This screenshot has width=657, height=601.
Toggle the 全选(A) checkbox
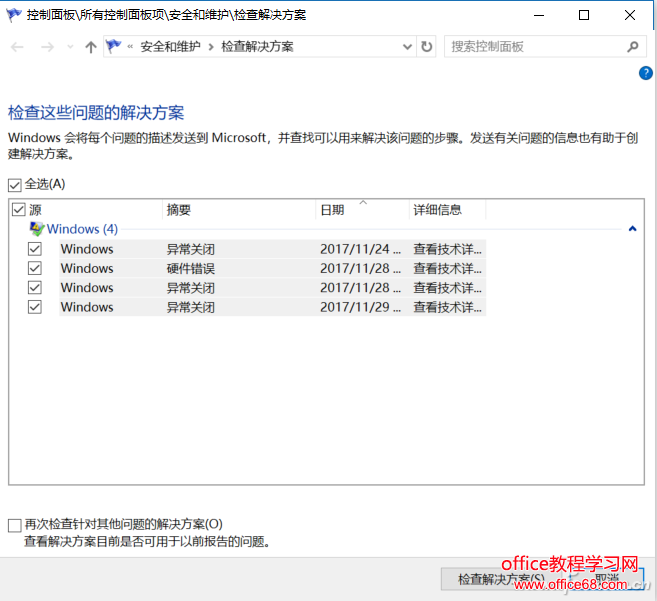click(15, 185)
